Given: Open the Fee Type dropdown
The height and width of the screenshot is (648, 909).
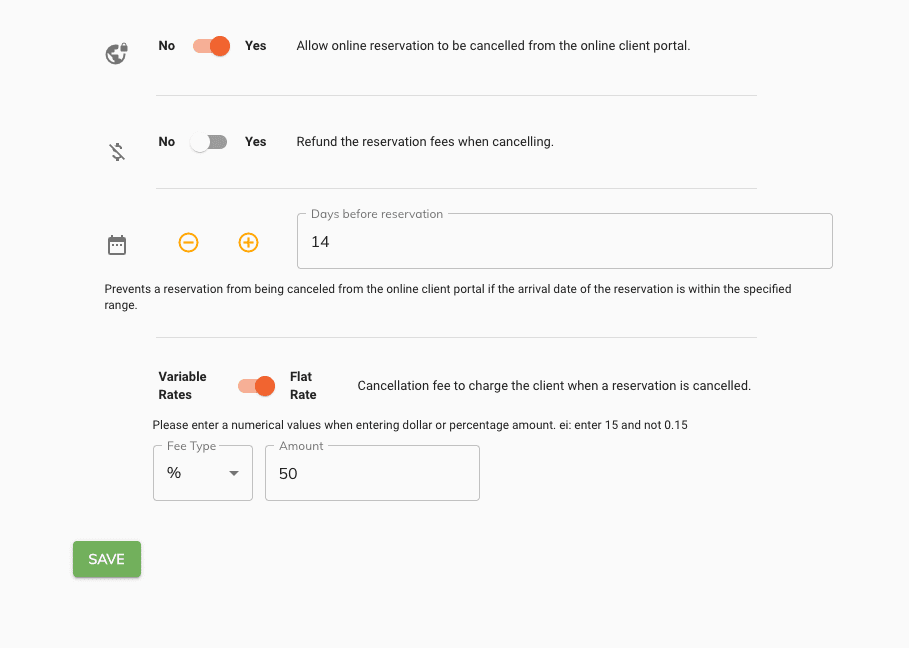Looking at the screenshot, I should (x=203, y=473).
